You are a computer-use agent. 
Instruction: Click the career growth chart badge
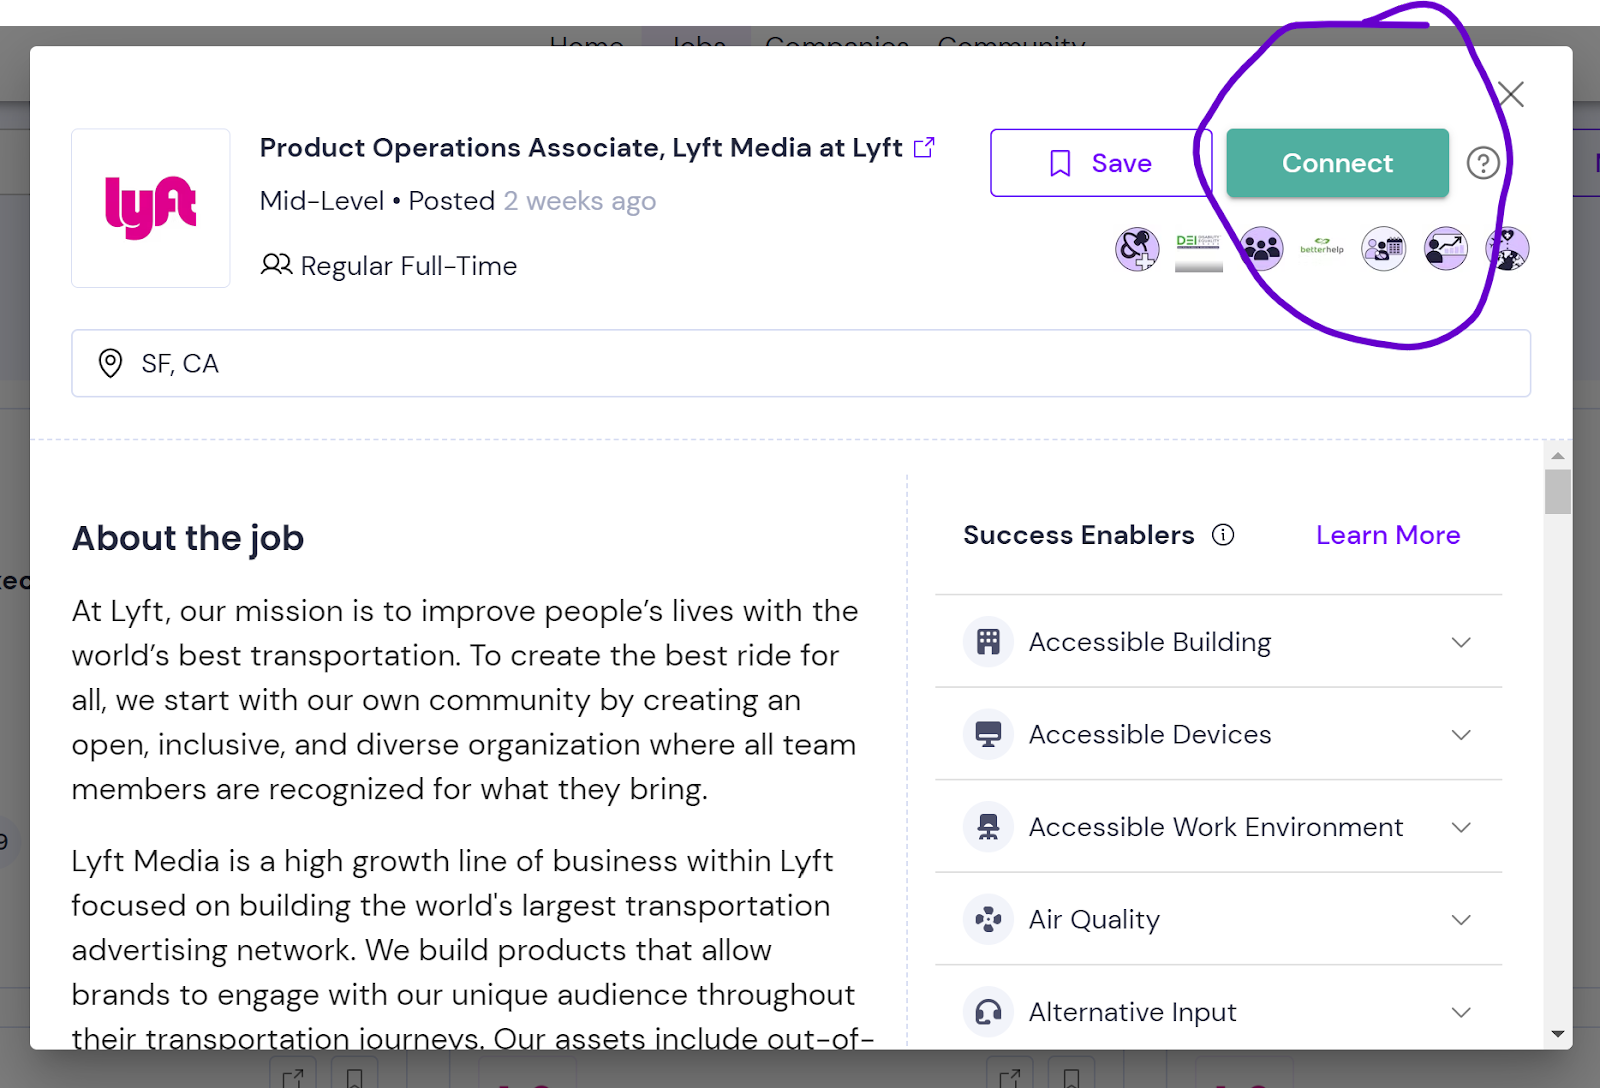[1445, 249]
